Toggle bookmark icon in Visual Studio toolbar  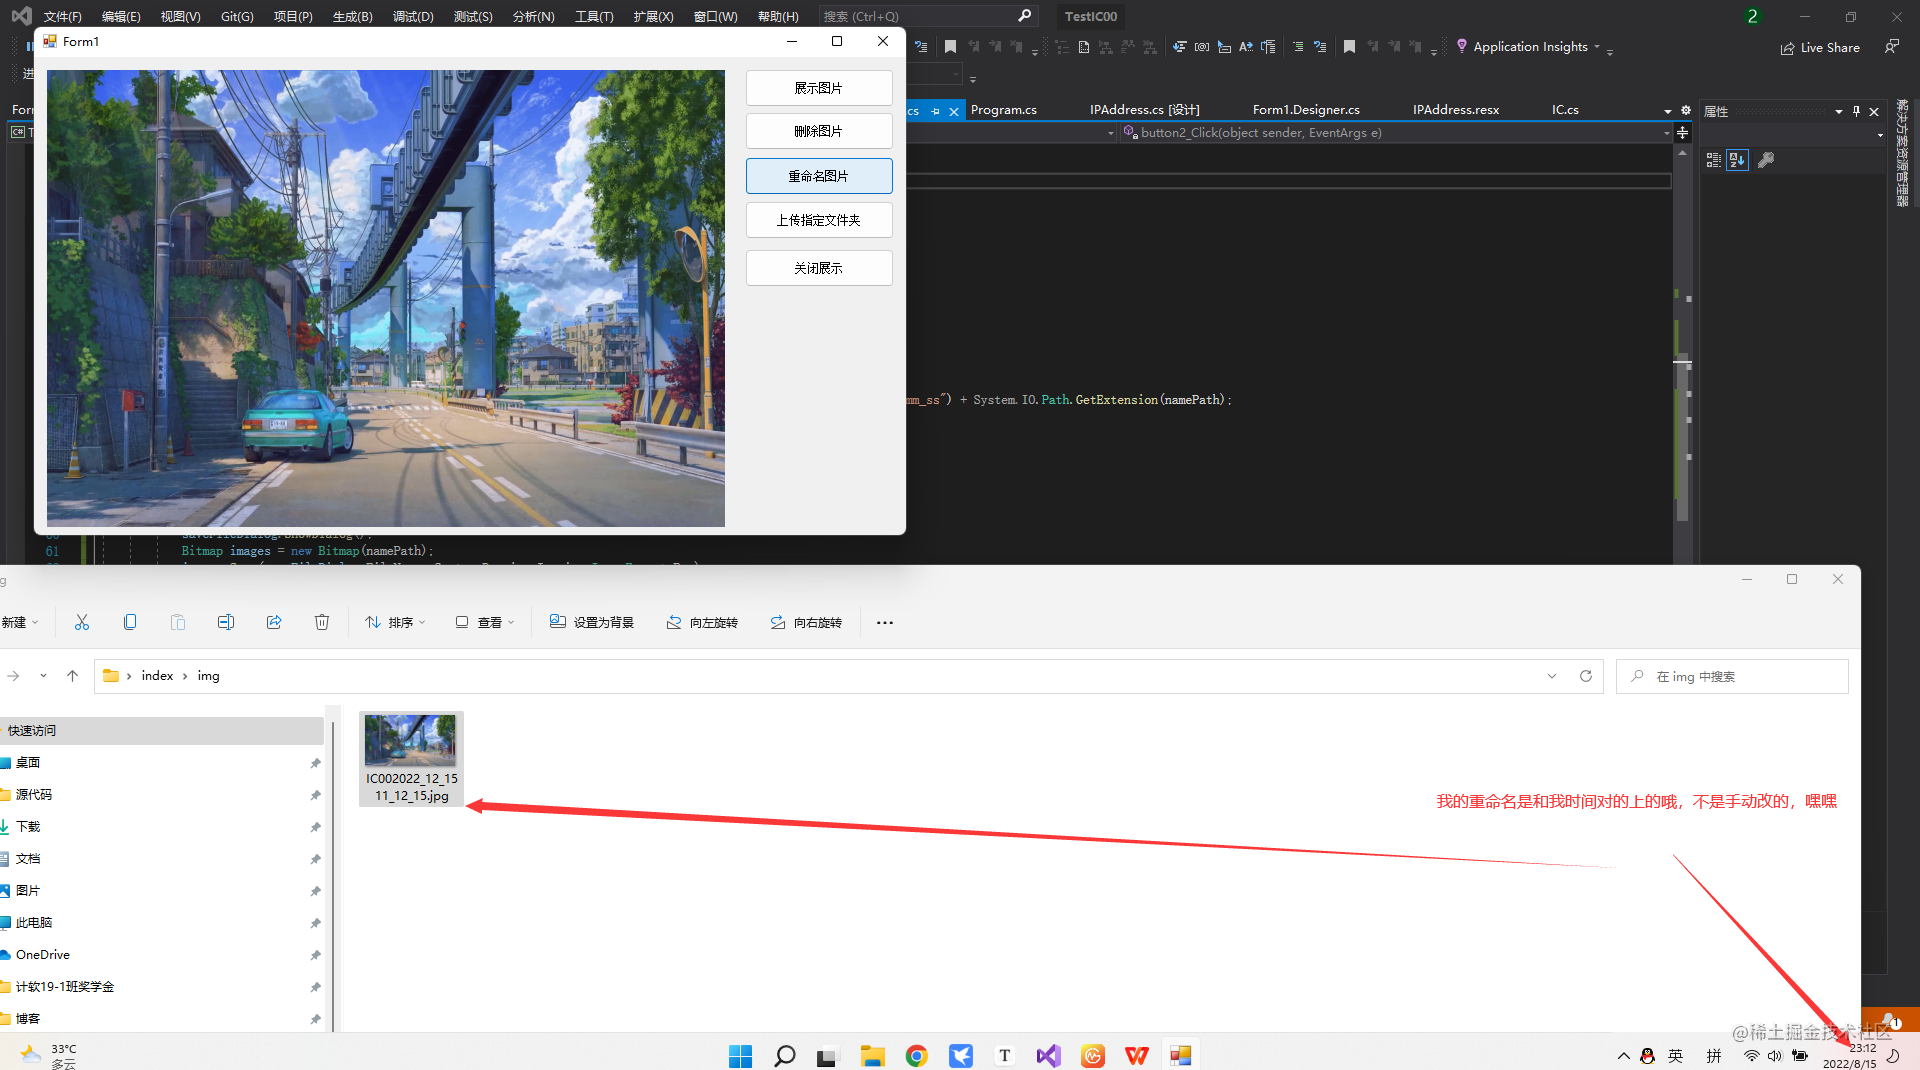[x=950, y=46]
